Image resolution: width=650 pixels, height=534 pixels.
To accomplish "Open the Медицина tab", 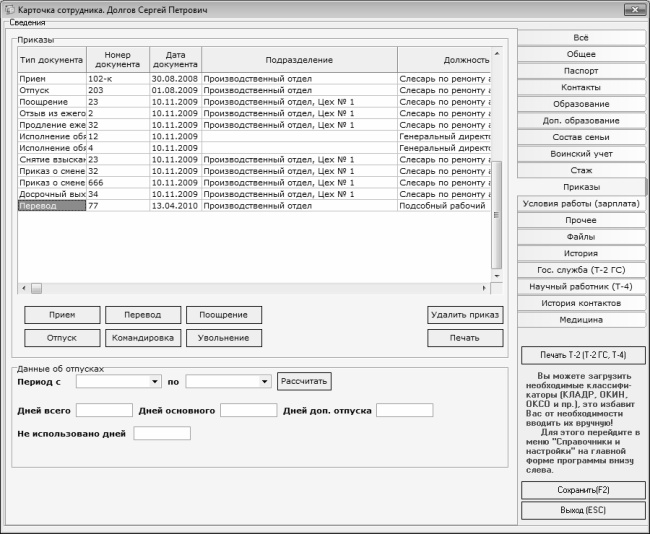I will 581,320.
